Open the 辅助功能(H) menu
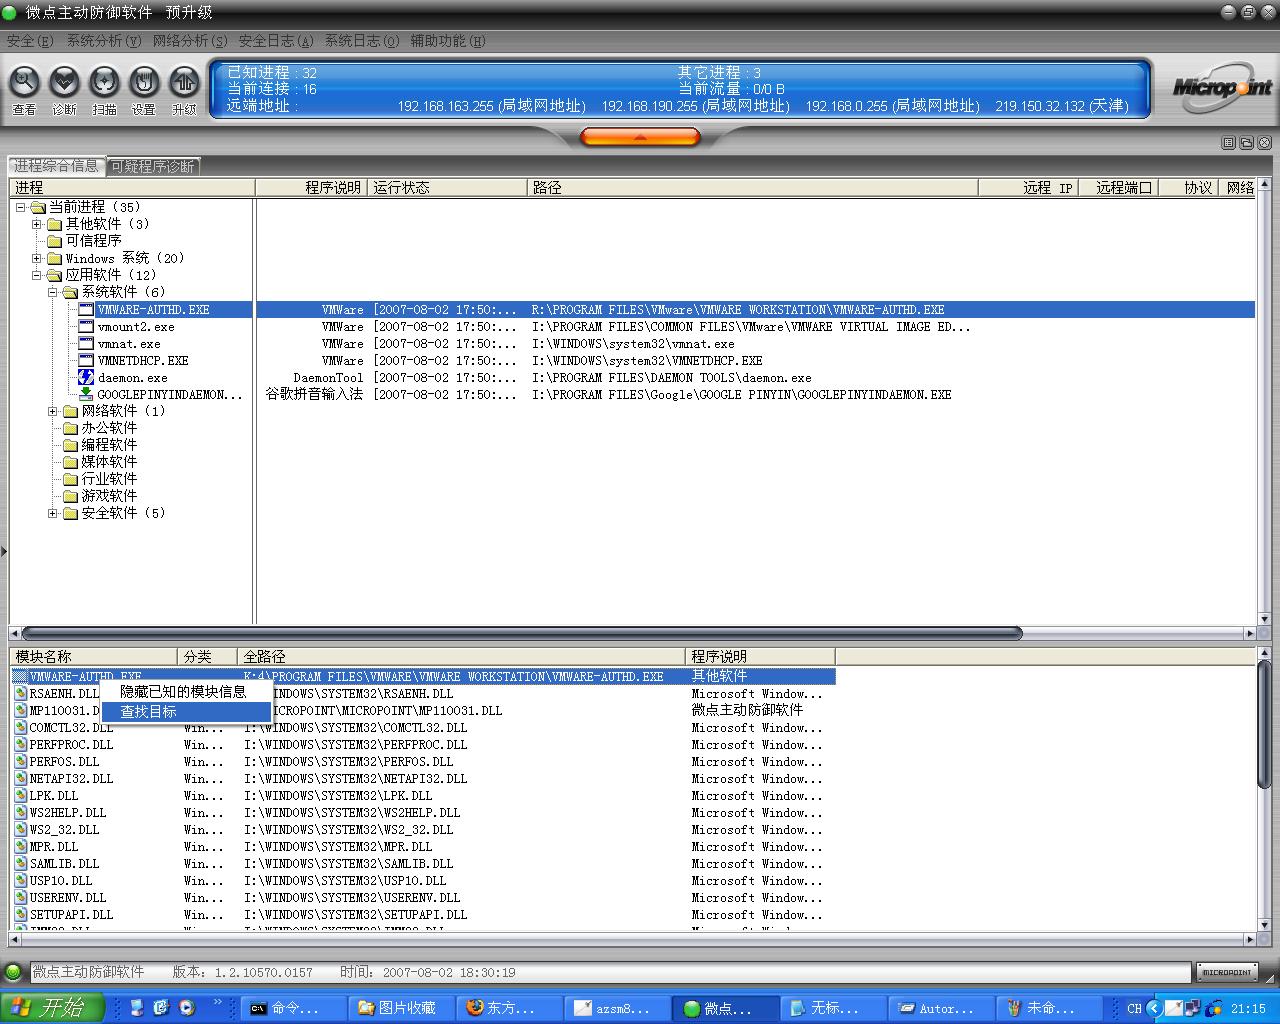The width and height of the screenshot is (1280, 1024). [x=448, y=41]
